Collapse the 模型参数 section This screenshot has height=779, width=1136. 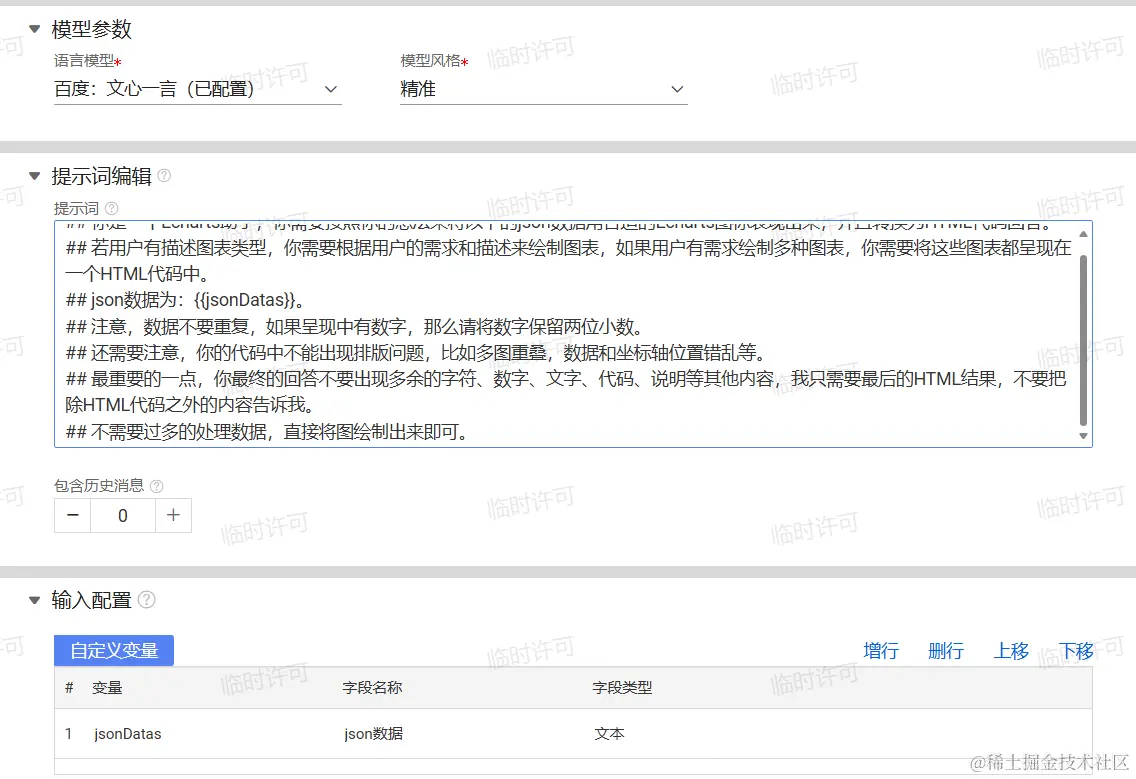[x=34, y=29]
